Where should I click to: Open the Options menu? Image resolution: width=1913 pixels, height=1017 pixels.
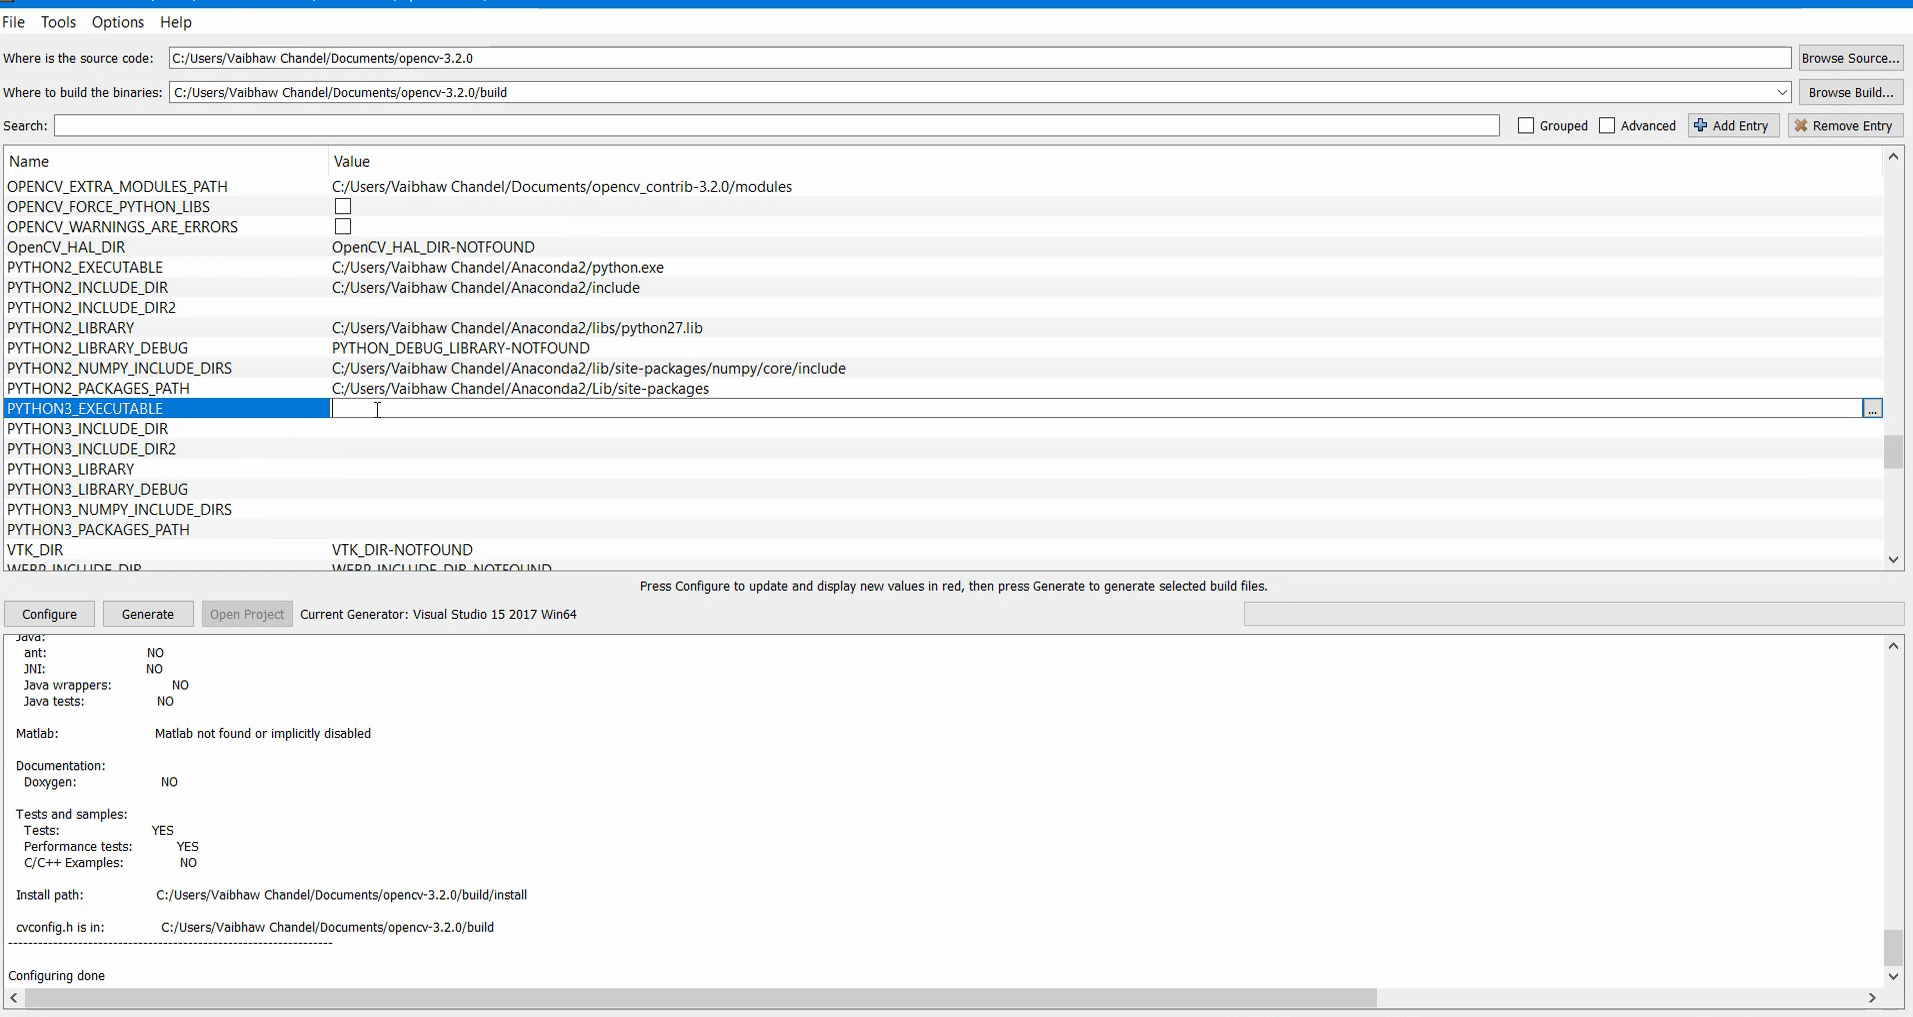tap(118, 22)
